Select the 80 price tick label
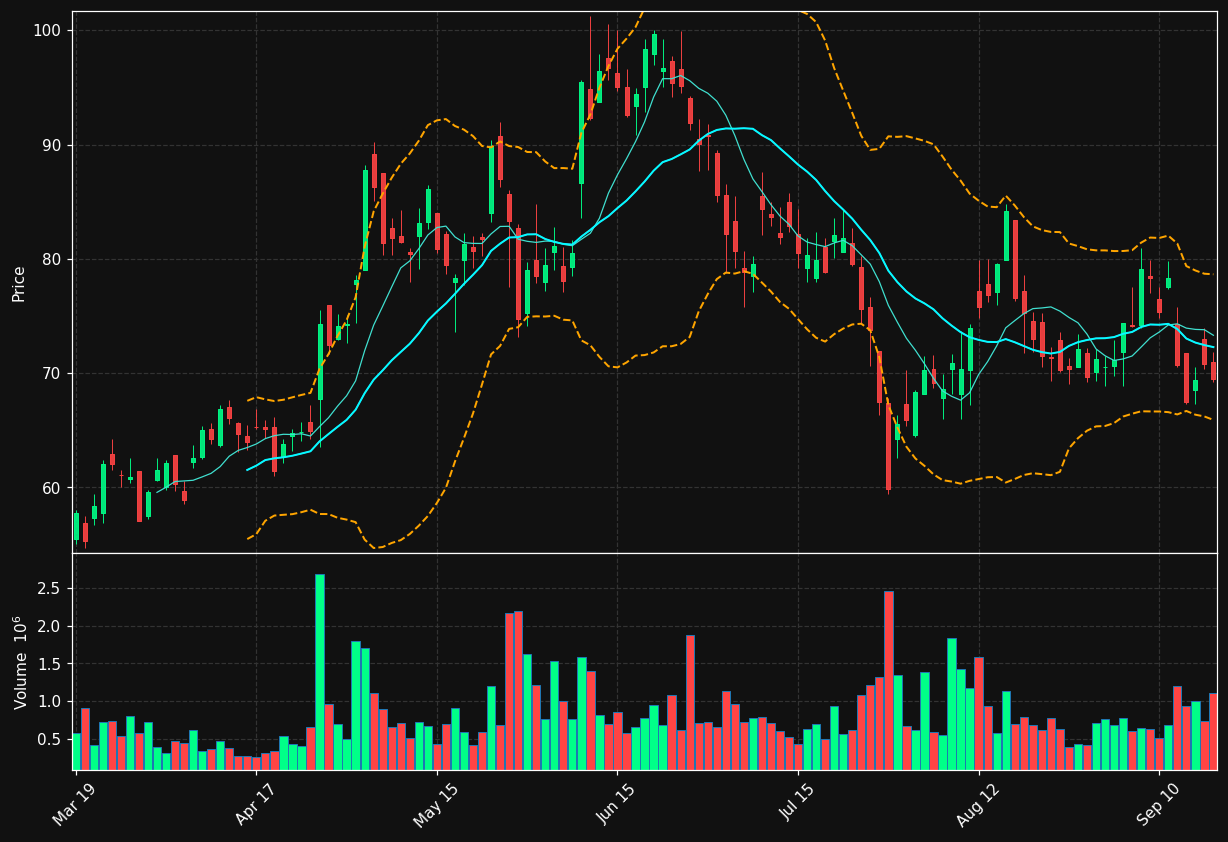Screen dimensions: 1228x842 [x=49, y=259]
